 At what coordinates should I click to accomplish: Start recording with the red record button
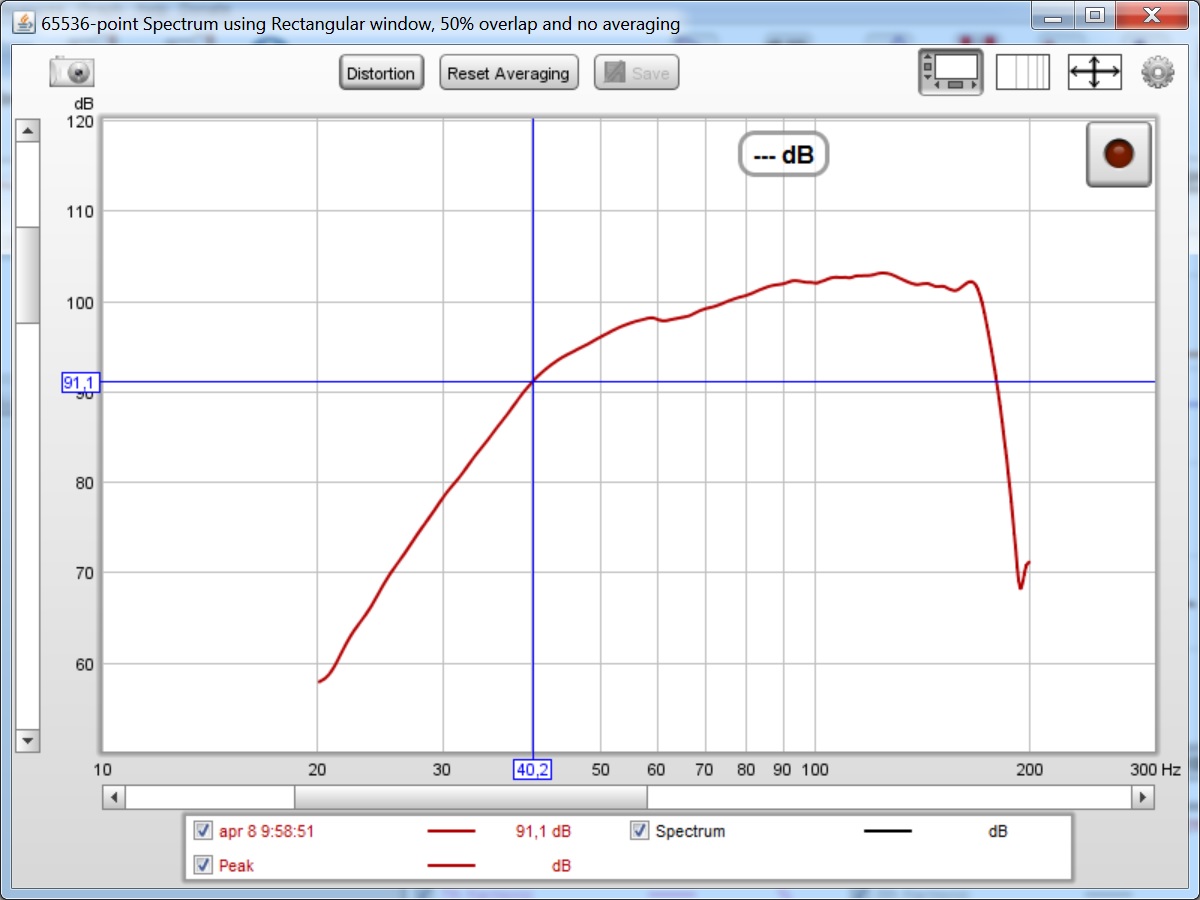(1118, 154)
